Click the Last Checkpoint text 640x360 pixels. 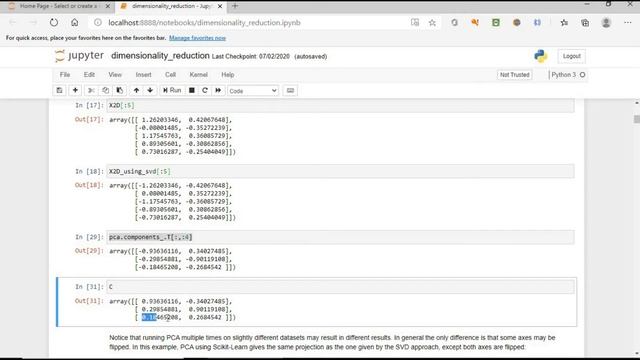251,56
